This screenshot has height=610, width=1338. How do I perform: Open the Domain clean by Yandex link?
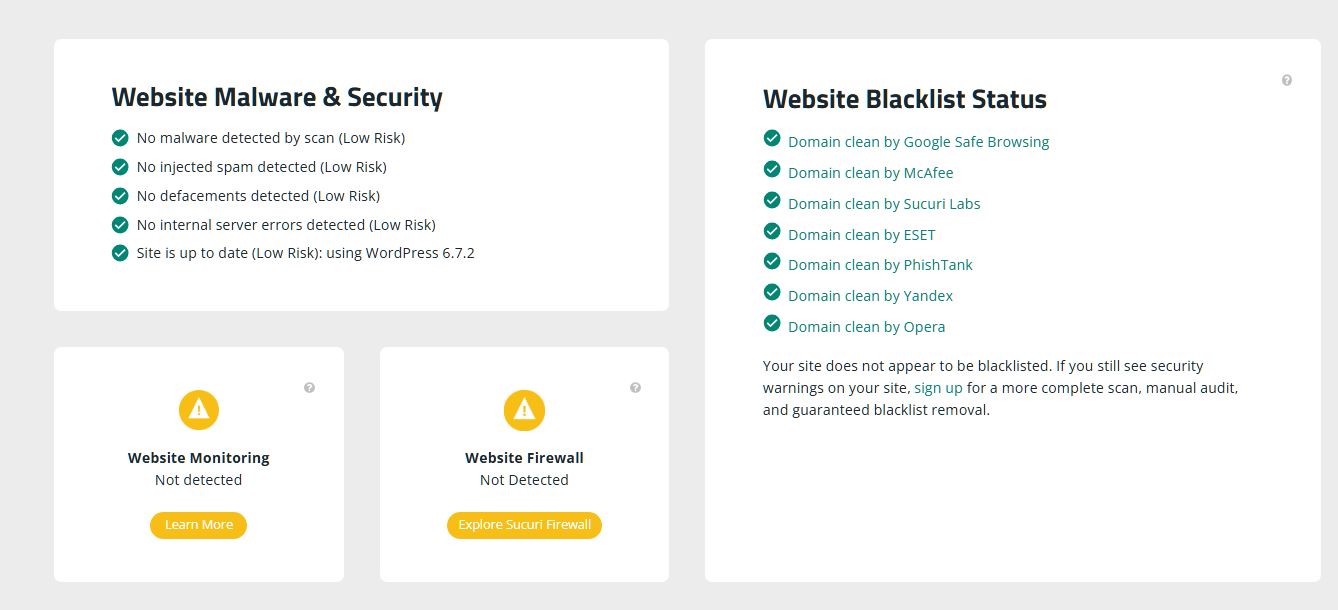pos(870,296)
